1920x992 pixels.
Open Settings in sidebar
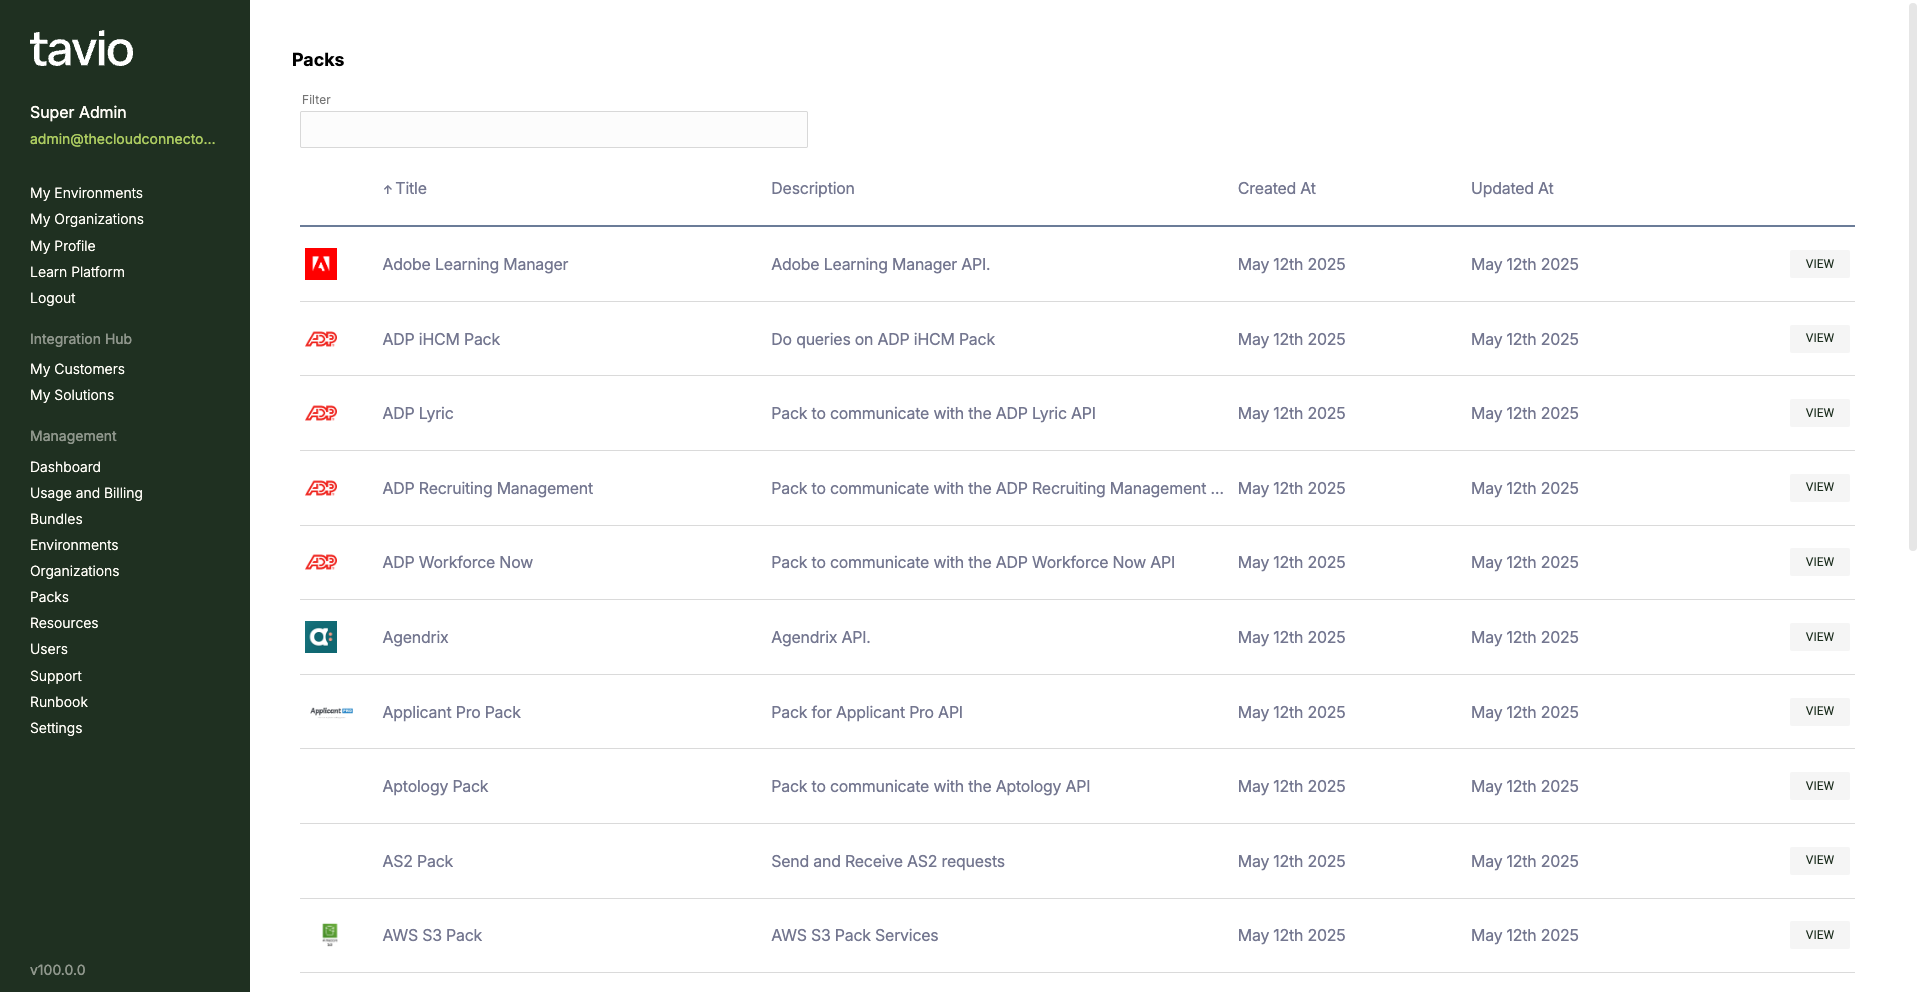click(56, 728)
